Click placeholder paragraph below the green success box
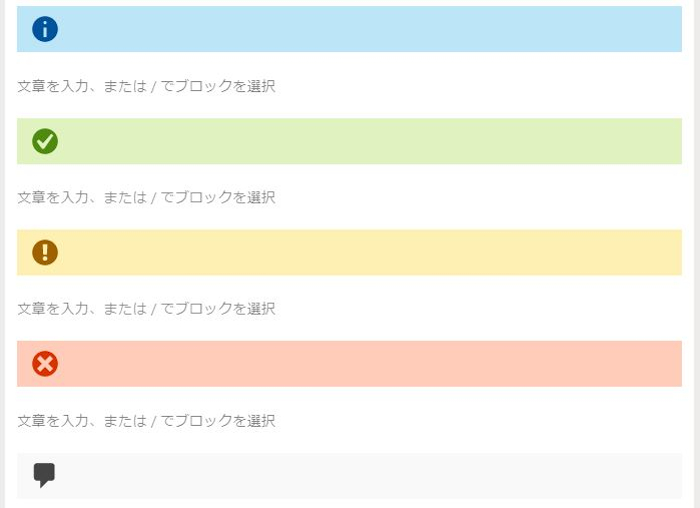Image resolution: width=700 pixels, height=508 pixels. (x=146, y=197)
